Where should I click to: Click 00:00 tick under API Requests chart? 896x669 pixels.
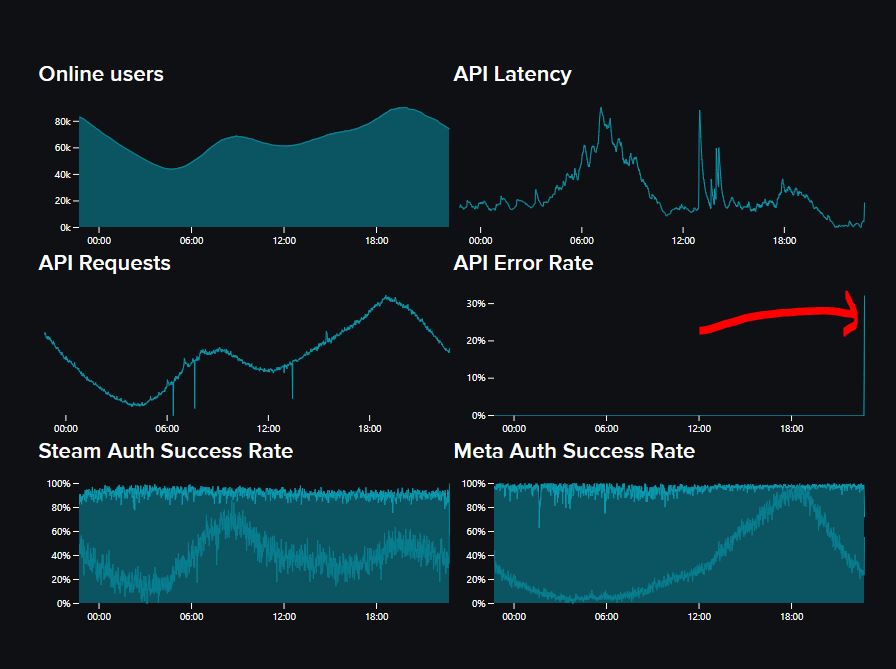66,428
